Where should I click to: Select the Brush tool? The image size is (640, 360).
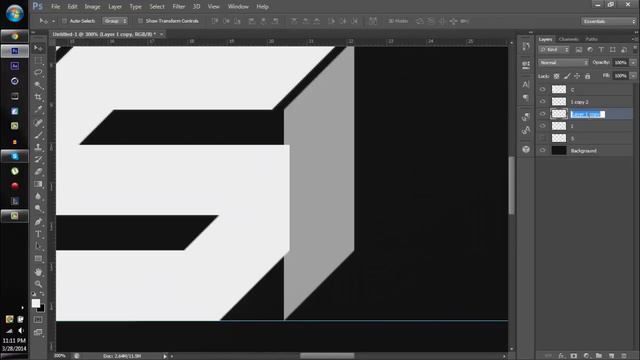38,135
